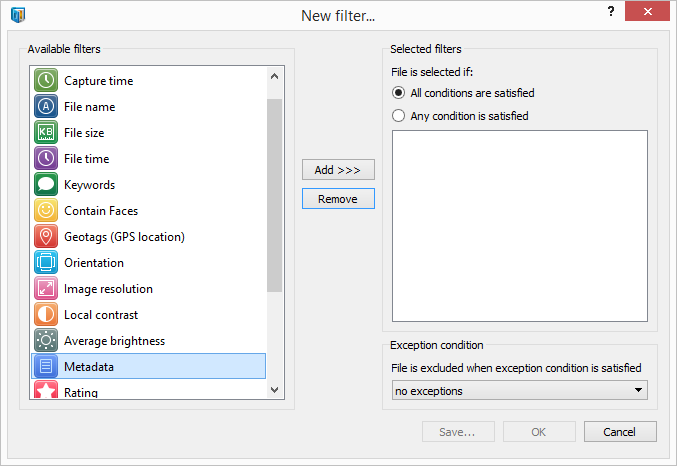This screenshot has width=677, height=466.
Task: Select All conditions are satisfied option
Action: click(463, 93)
